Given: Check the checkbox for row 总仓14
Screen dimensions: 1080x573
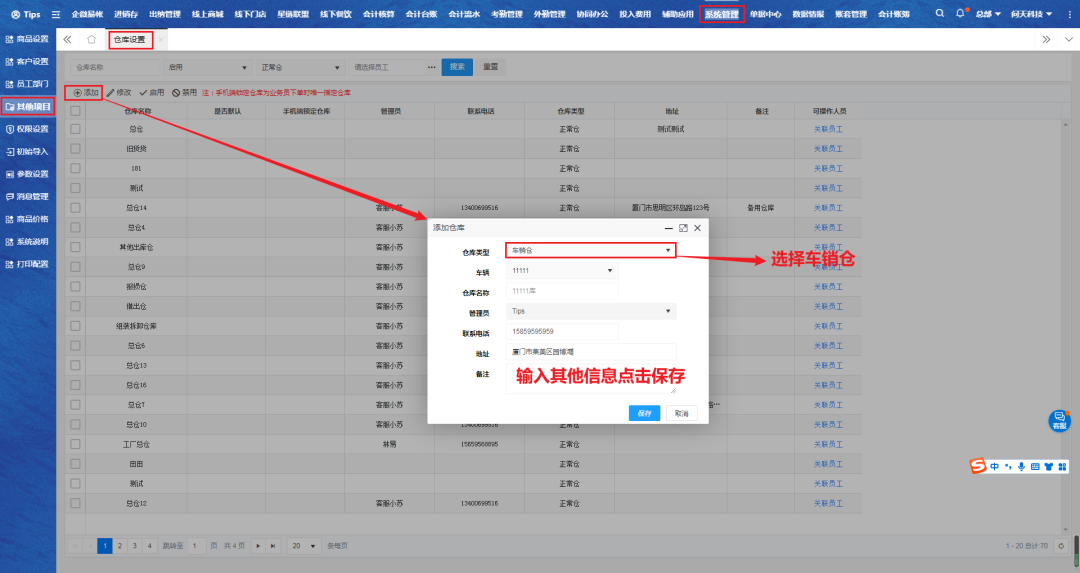Looking at the screenshot, I should click(75, 208).
